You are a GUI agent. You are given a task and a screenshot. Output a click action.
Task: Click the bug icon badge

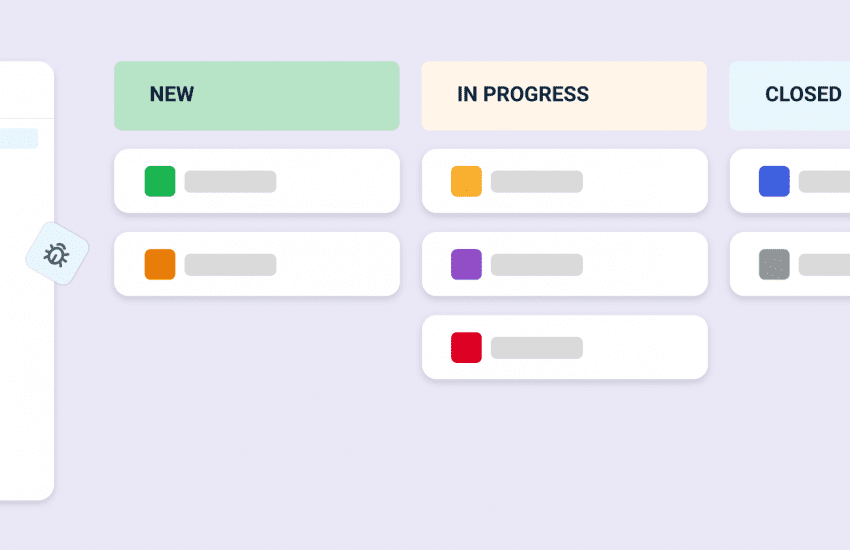coord(57,254)
